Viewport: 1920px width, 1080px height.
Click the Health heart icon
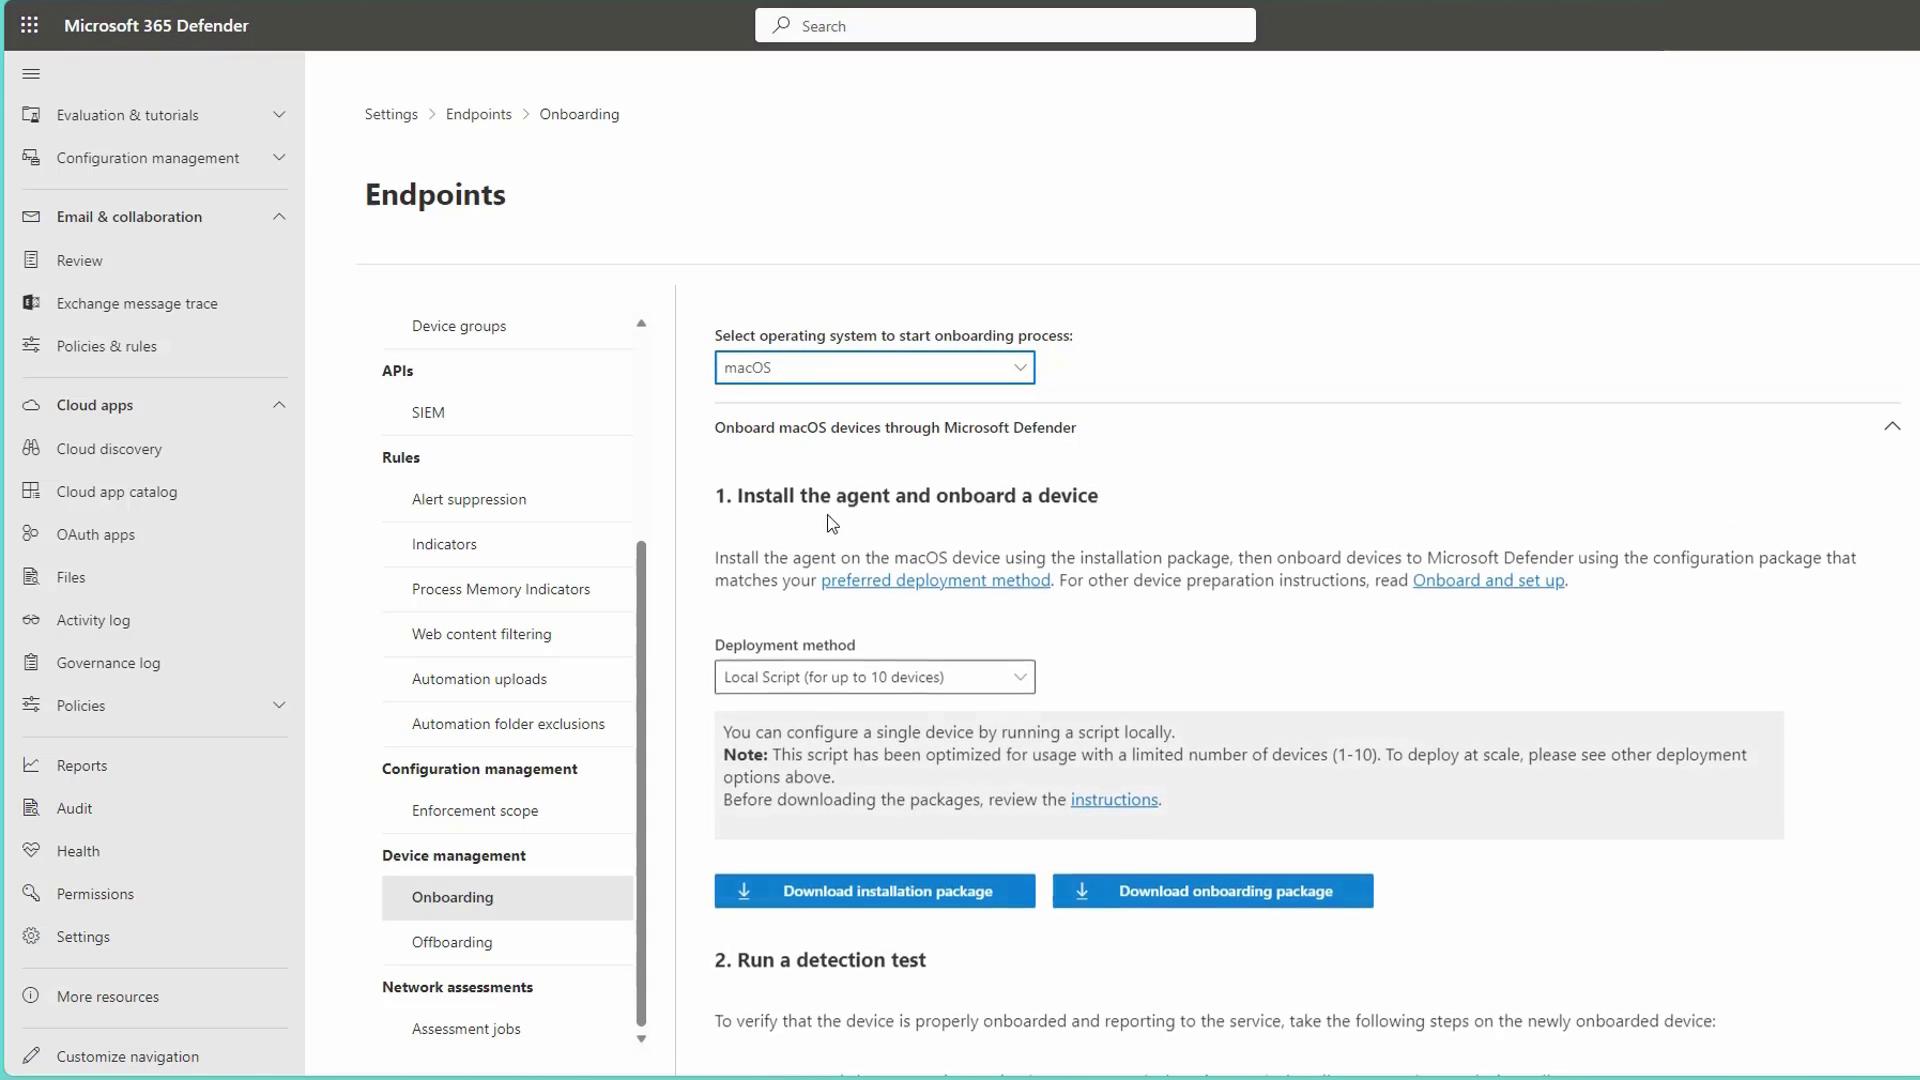pyautogui.click(x=31, y=850)
